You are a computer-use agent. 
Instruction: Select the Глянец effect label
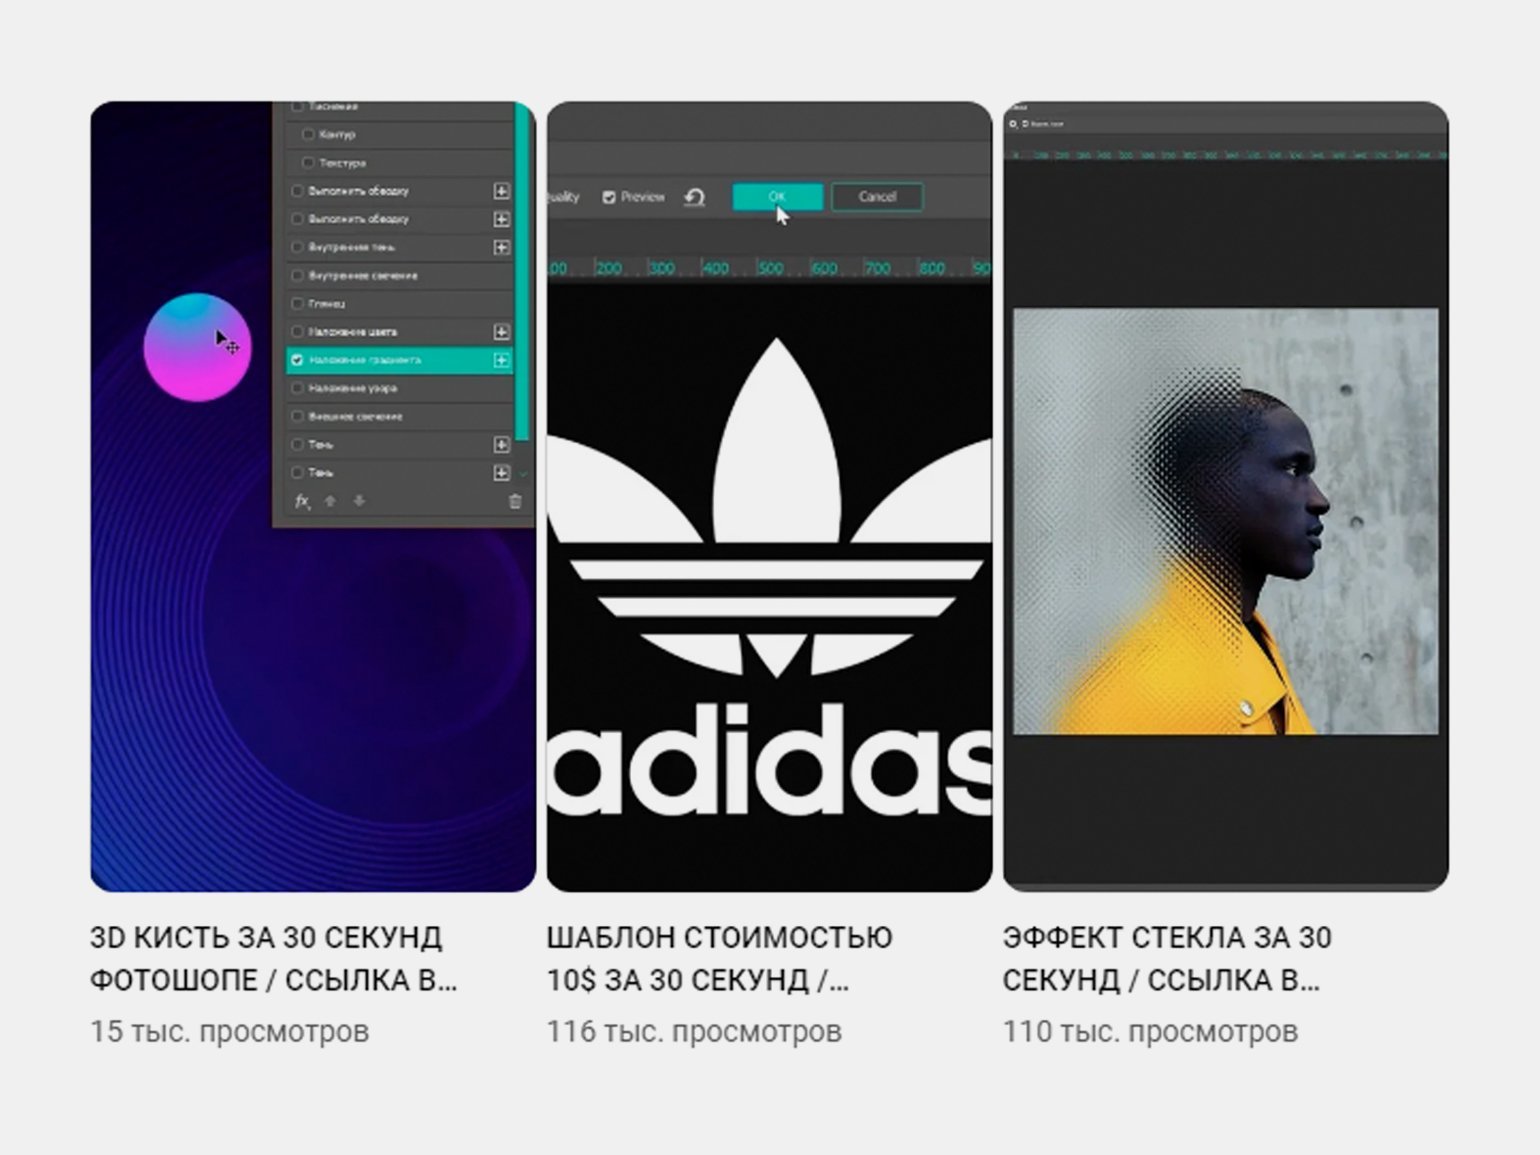click(327, 303)
